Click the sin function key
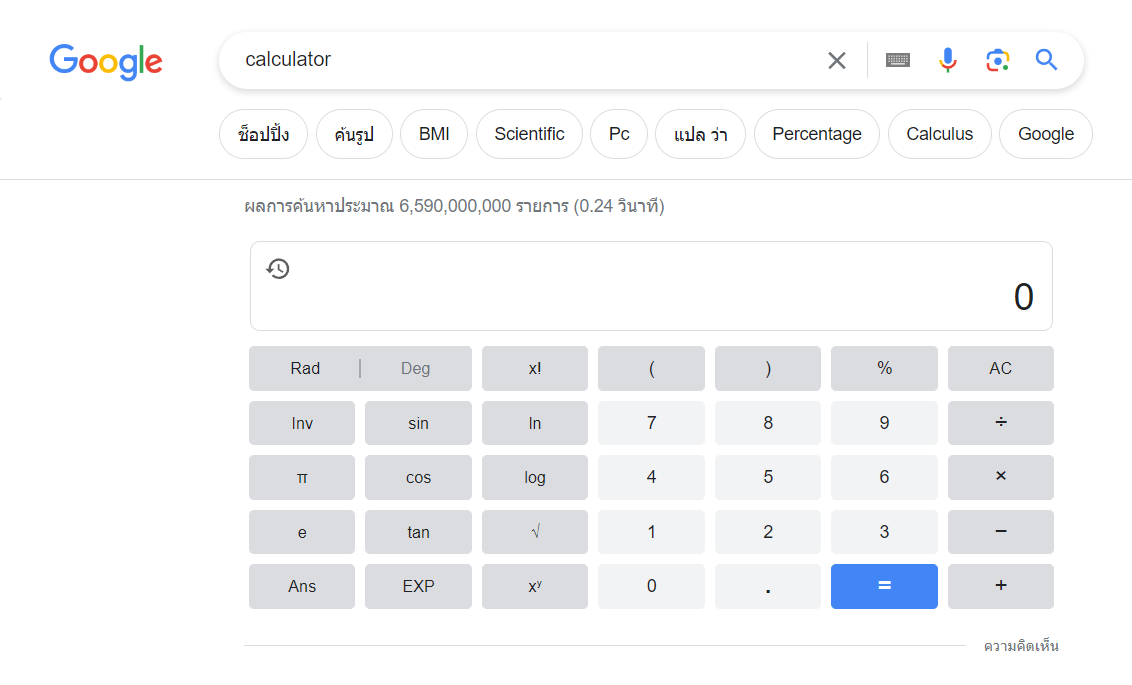Screen dimensions: 1132x685 [418, 423]
